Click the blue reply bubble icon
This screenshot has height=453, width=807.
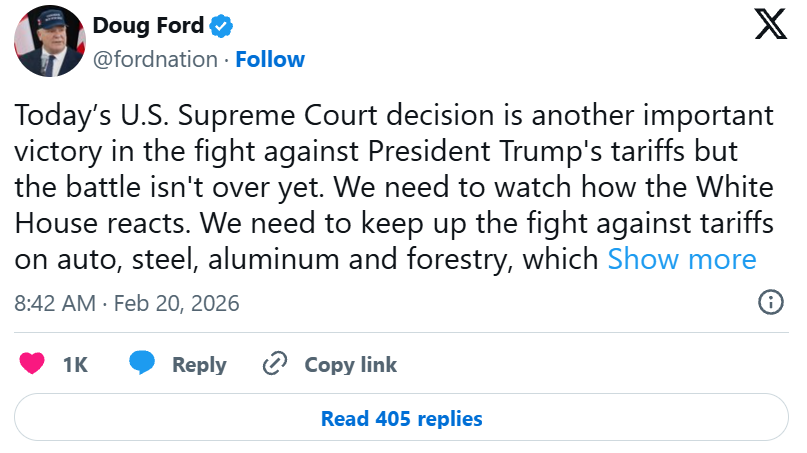143,364
